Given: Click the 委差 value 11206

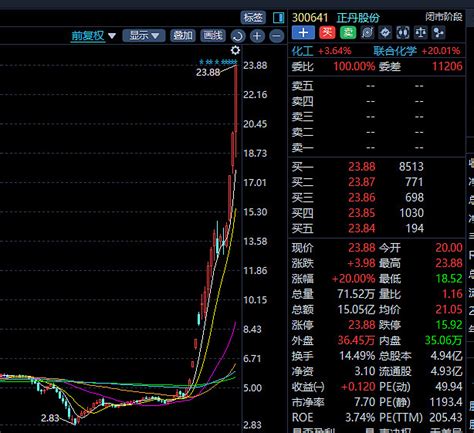Looking at the screenshot, I should click(x=447, y=66).
